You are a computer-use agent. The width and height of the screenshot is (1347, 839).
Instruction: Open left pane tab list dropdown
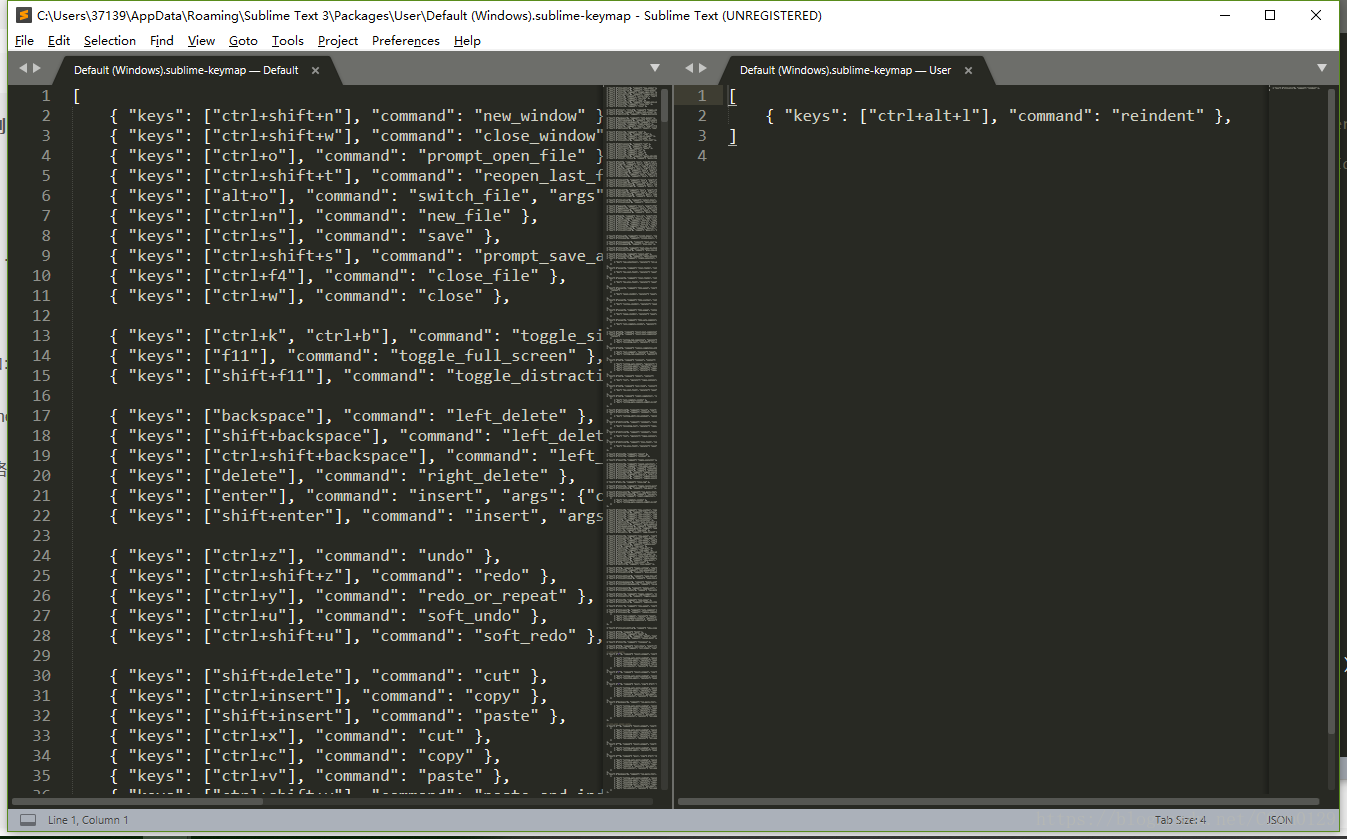(x=655, y=68)
